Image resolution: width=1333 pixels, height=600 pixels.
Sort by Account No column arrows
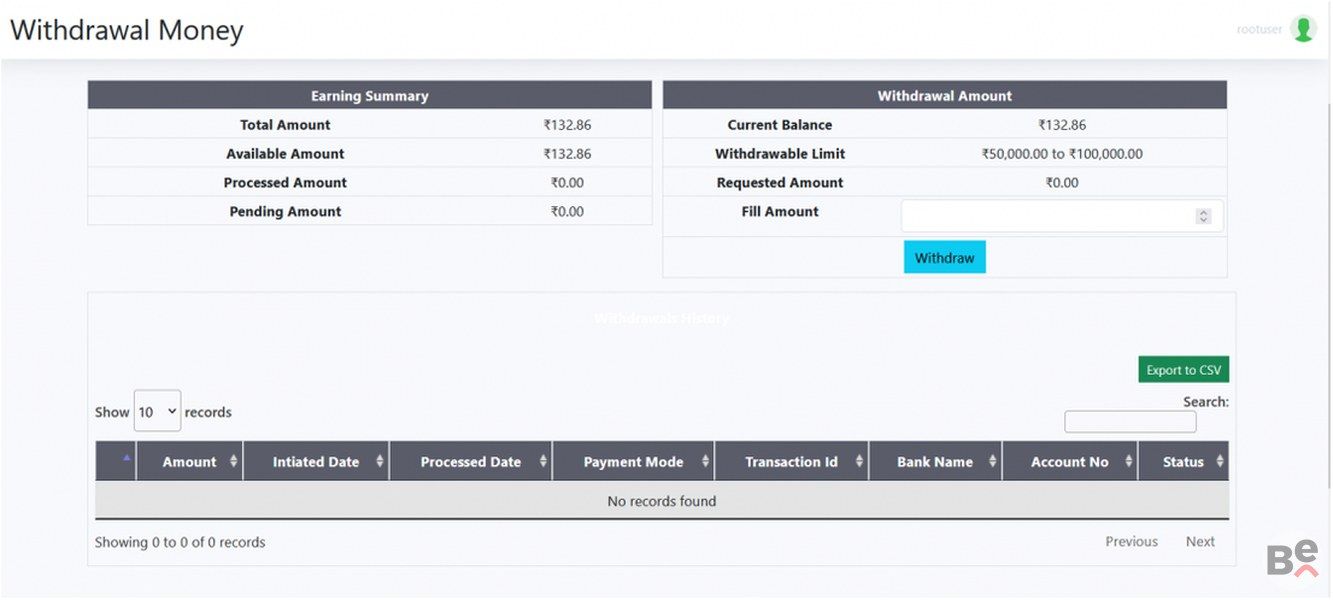pos(1128,461)
